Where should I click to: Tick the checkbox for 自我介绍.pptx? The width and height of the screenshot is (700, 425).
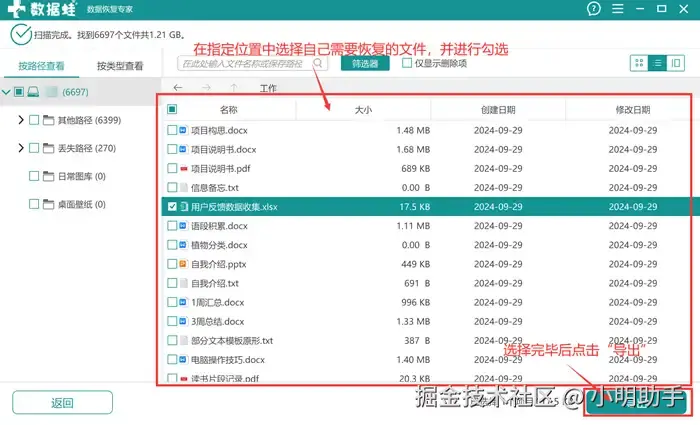click(x=172, y=264)
